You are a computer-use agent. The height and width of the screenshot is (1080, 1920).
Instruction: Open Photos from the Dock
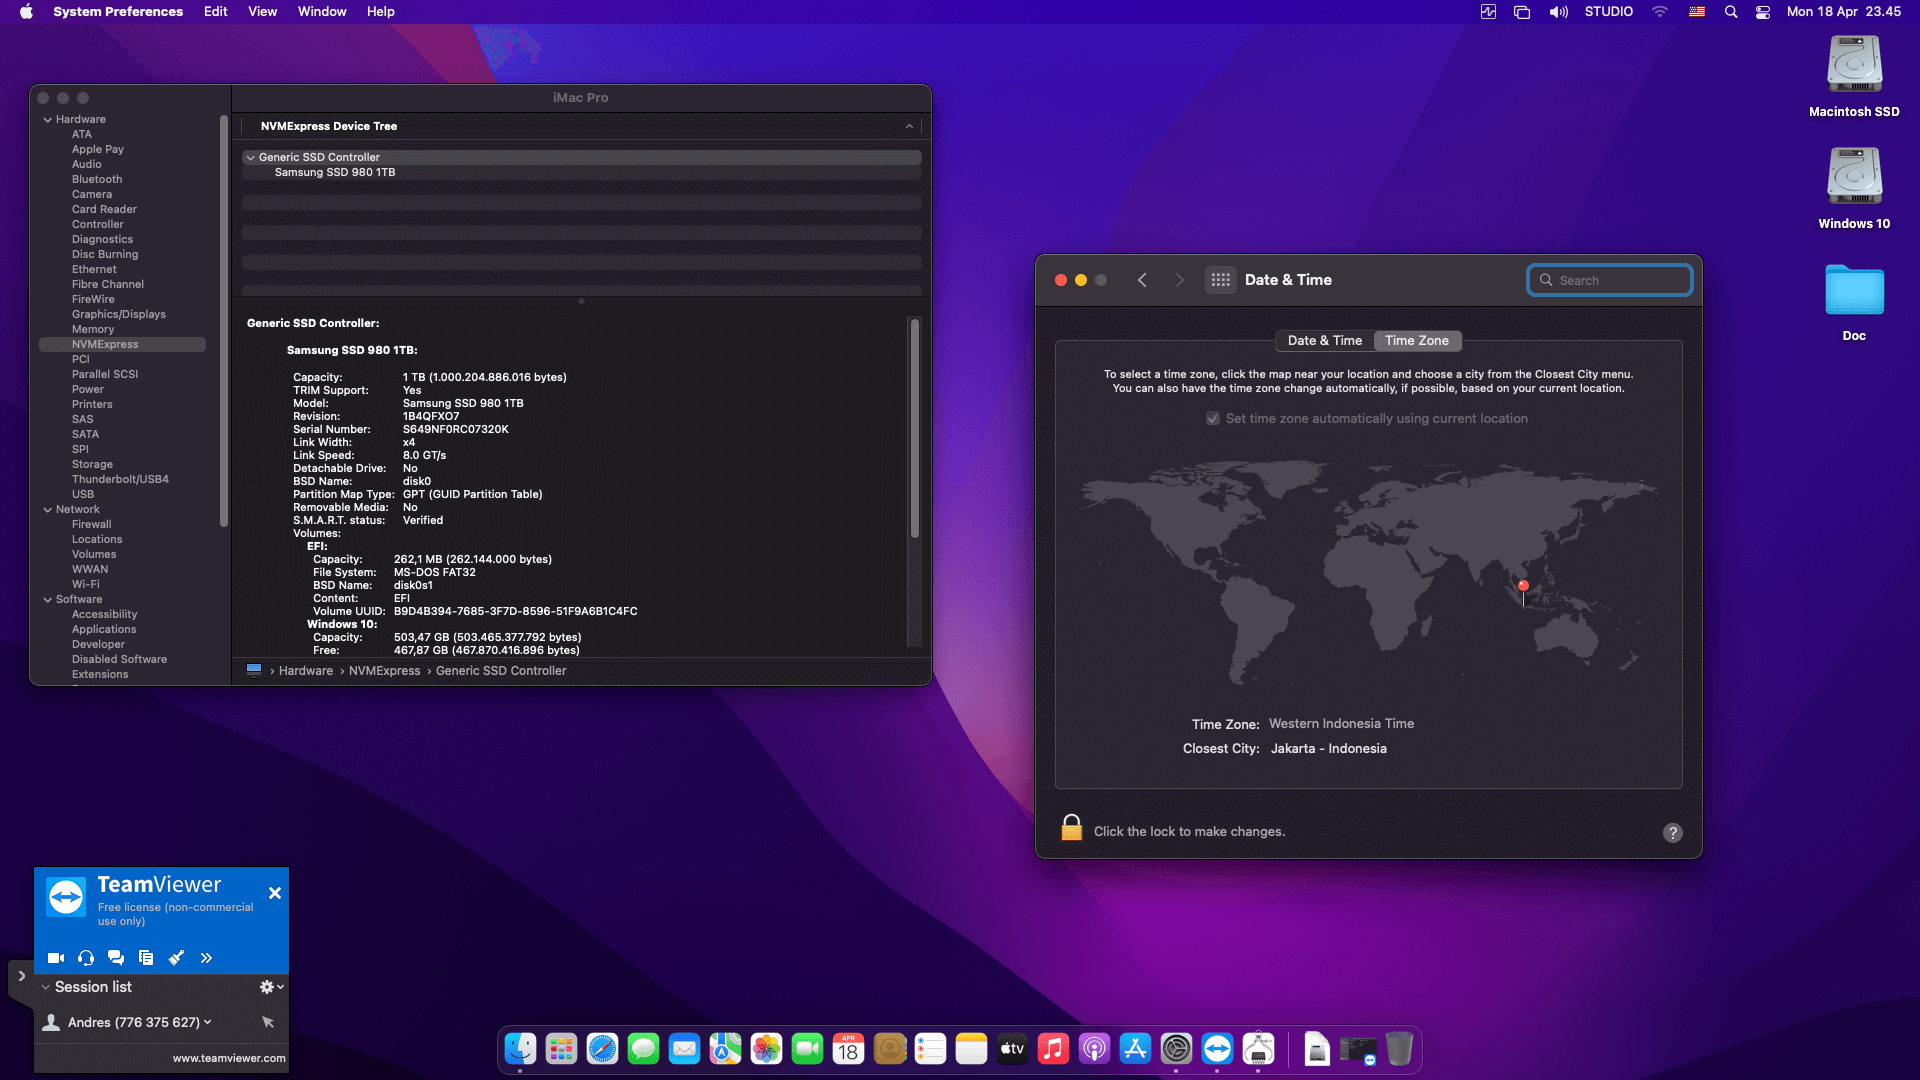coord(766,1048)
